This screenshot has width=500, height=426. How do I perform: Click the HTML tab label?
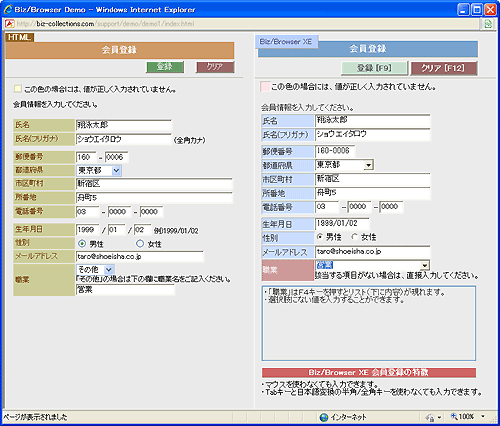[19, 37]
